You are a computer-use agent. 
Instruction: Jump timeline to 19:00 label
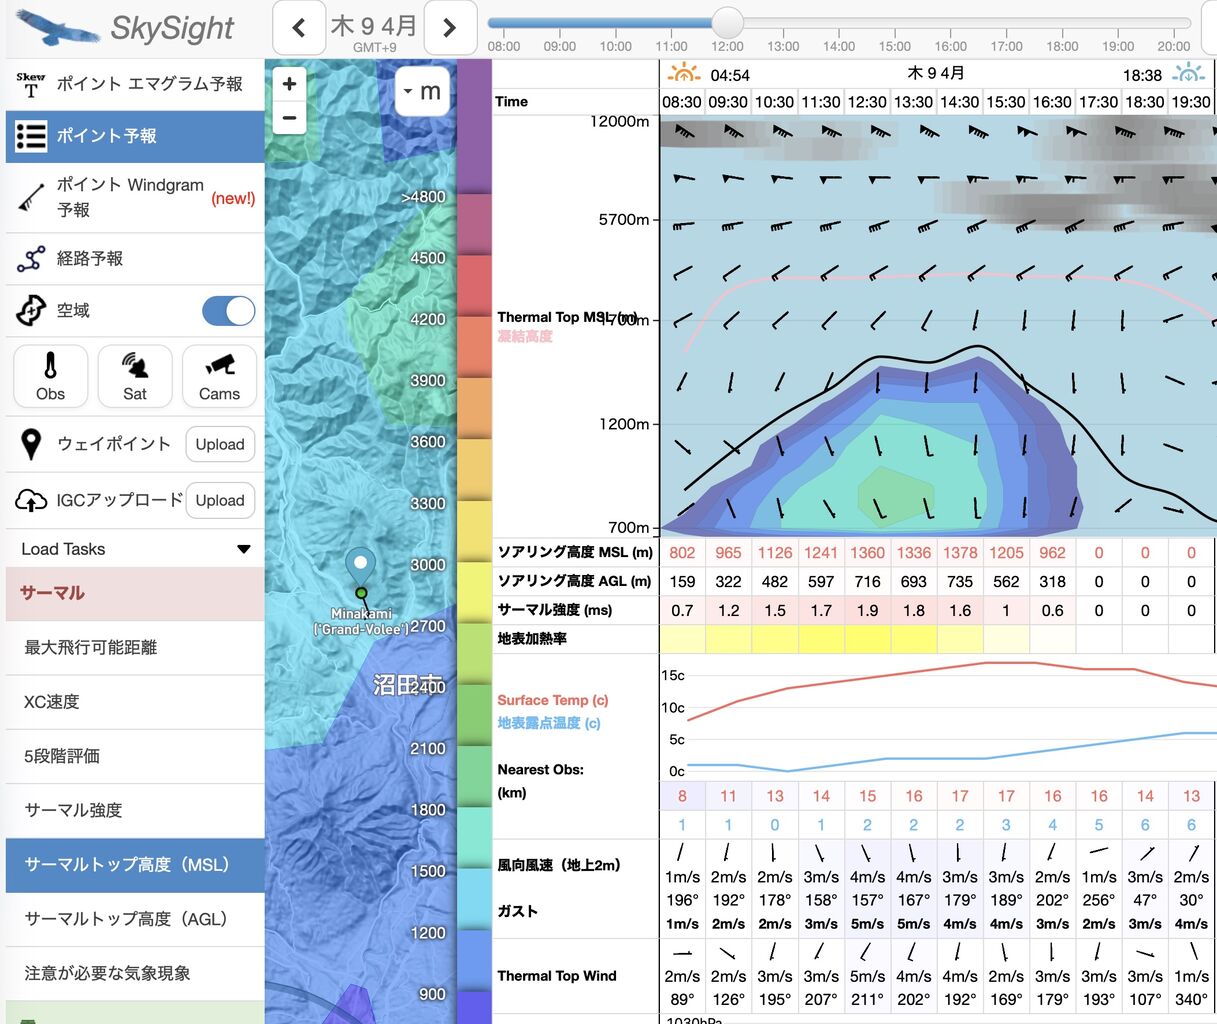(x=1118, y=46)
